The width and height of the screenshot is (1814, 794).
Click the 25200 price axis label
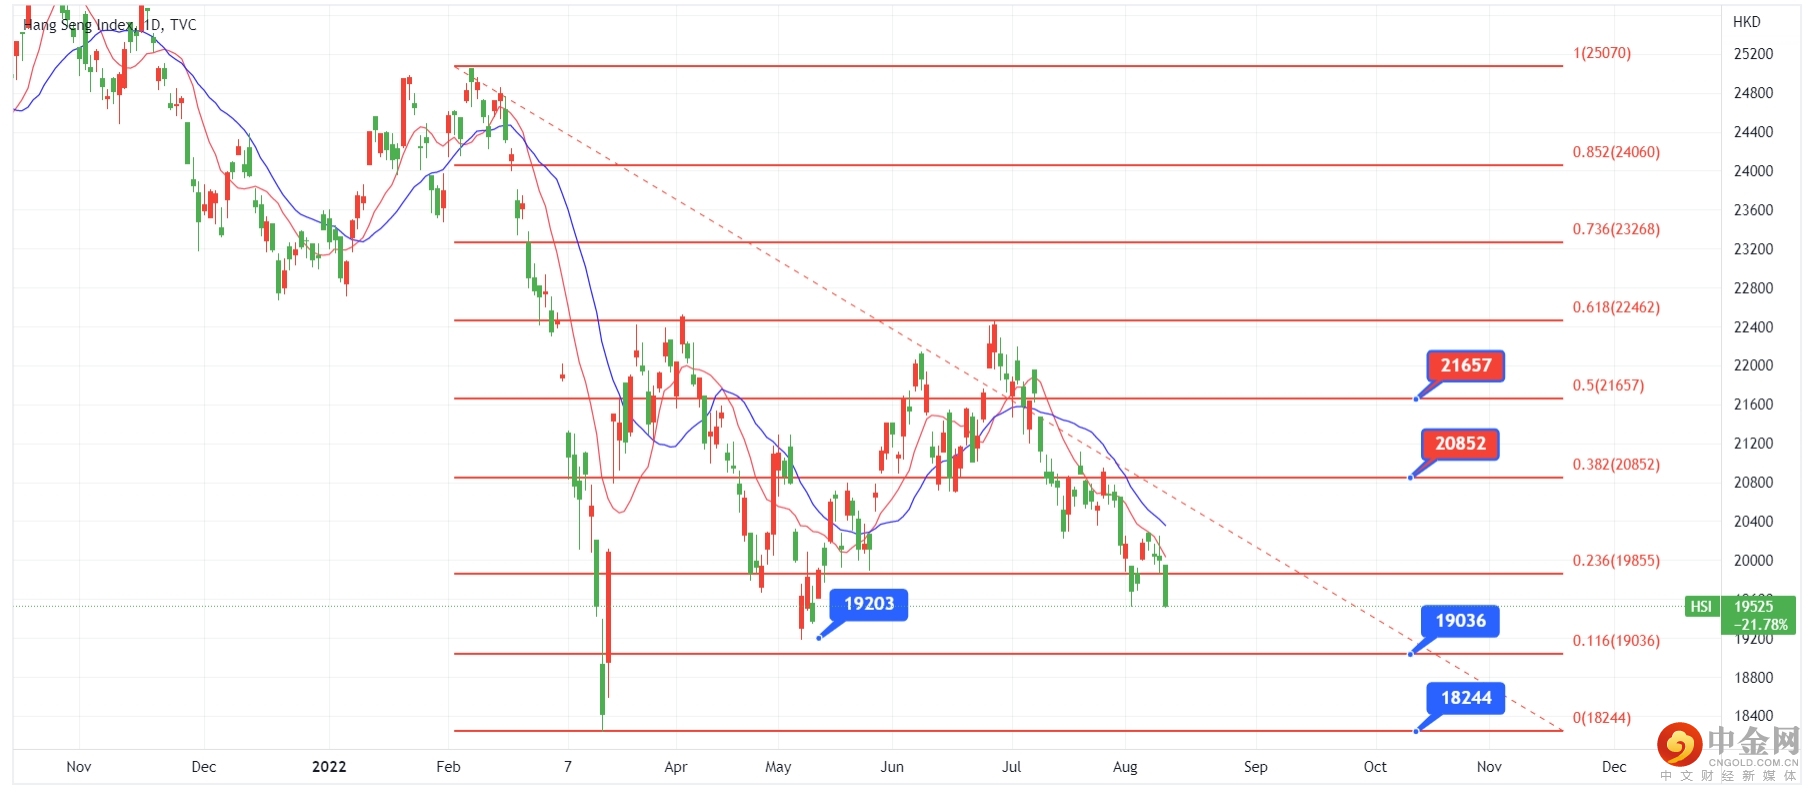1753,54
